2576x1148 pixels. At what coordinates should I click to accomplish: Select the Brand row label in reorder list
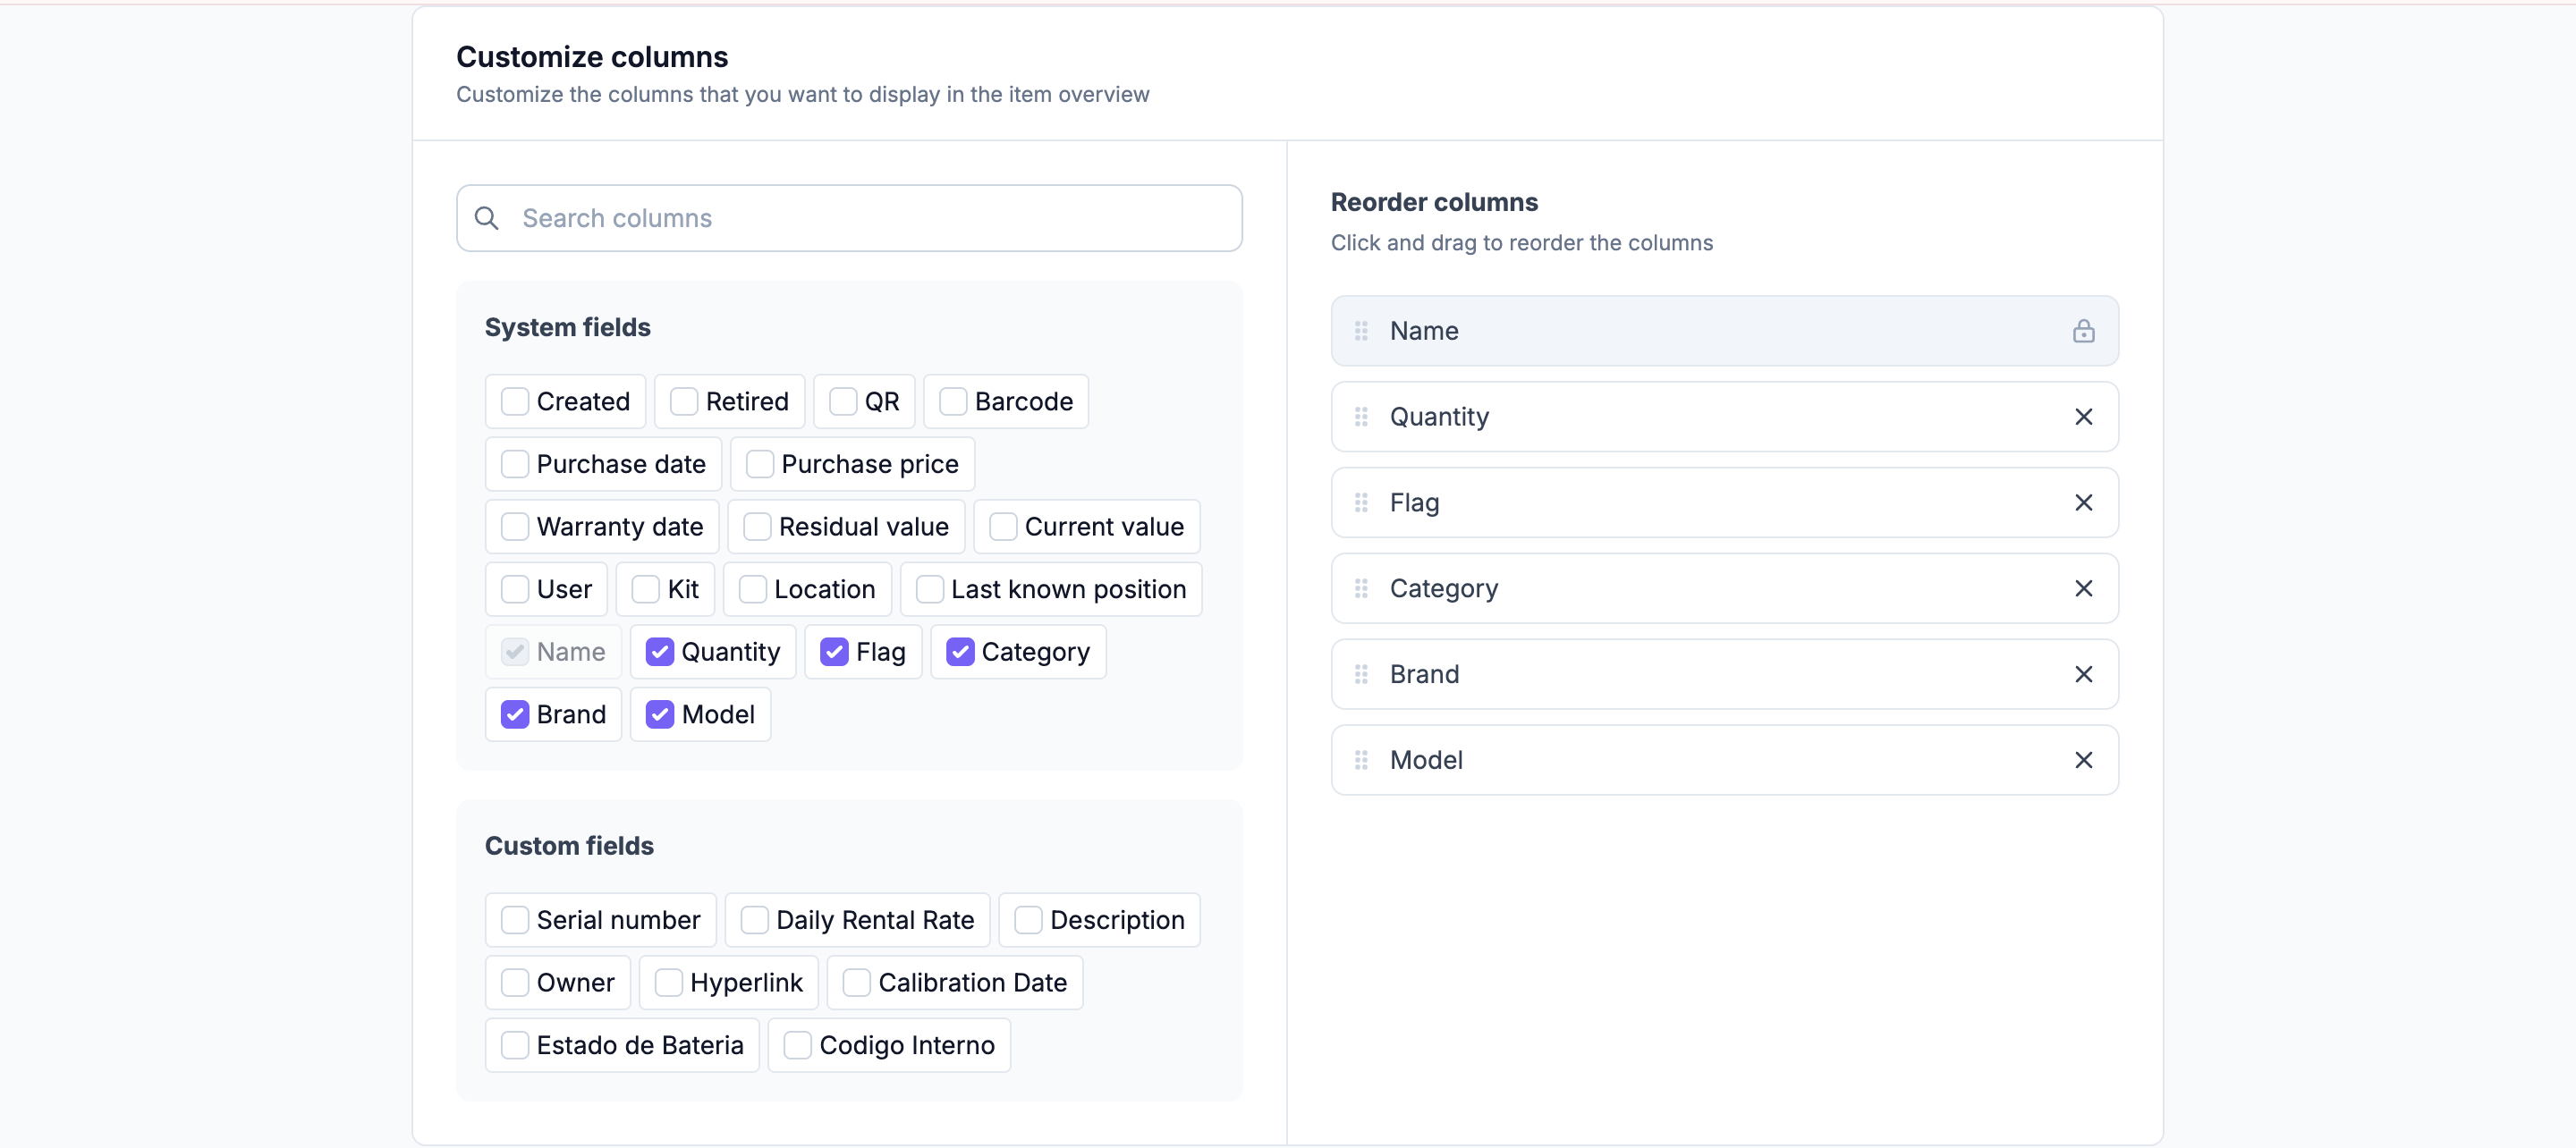[1424, 675]
